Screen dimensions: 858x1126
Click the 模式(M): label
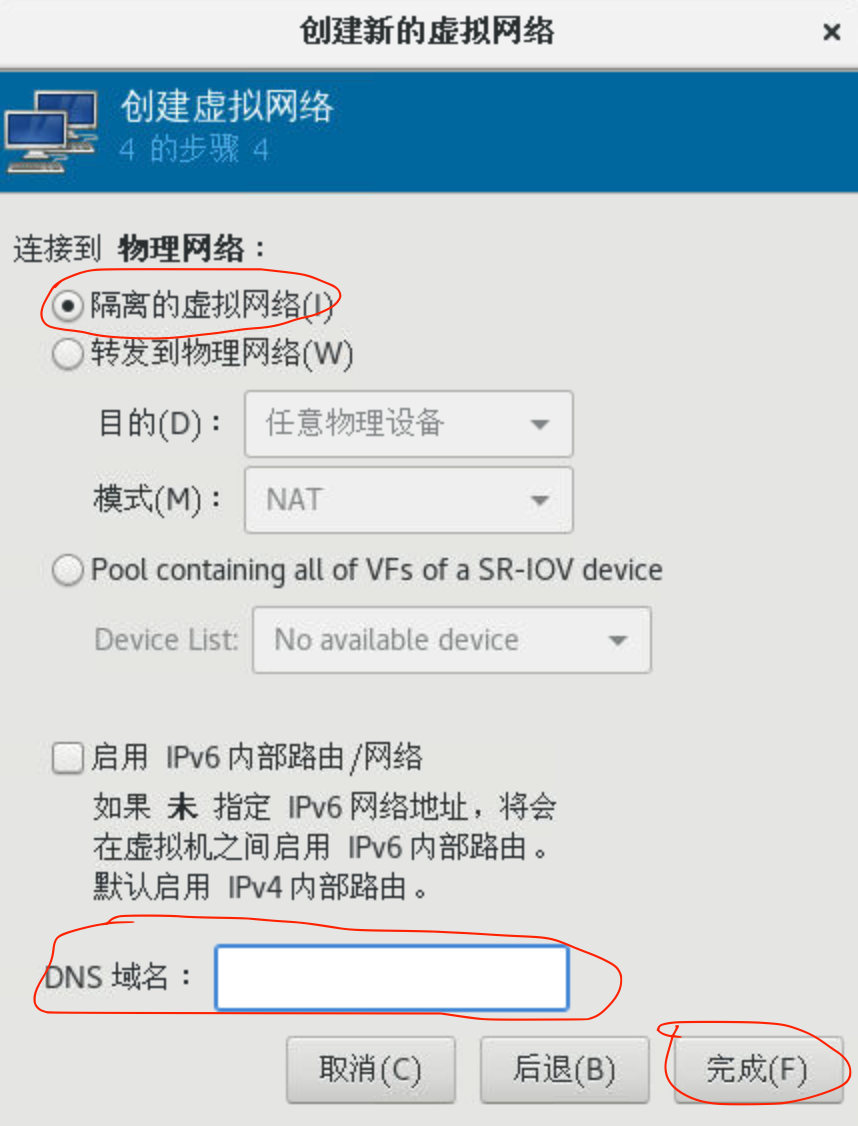click(x=157, y=500)
